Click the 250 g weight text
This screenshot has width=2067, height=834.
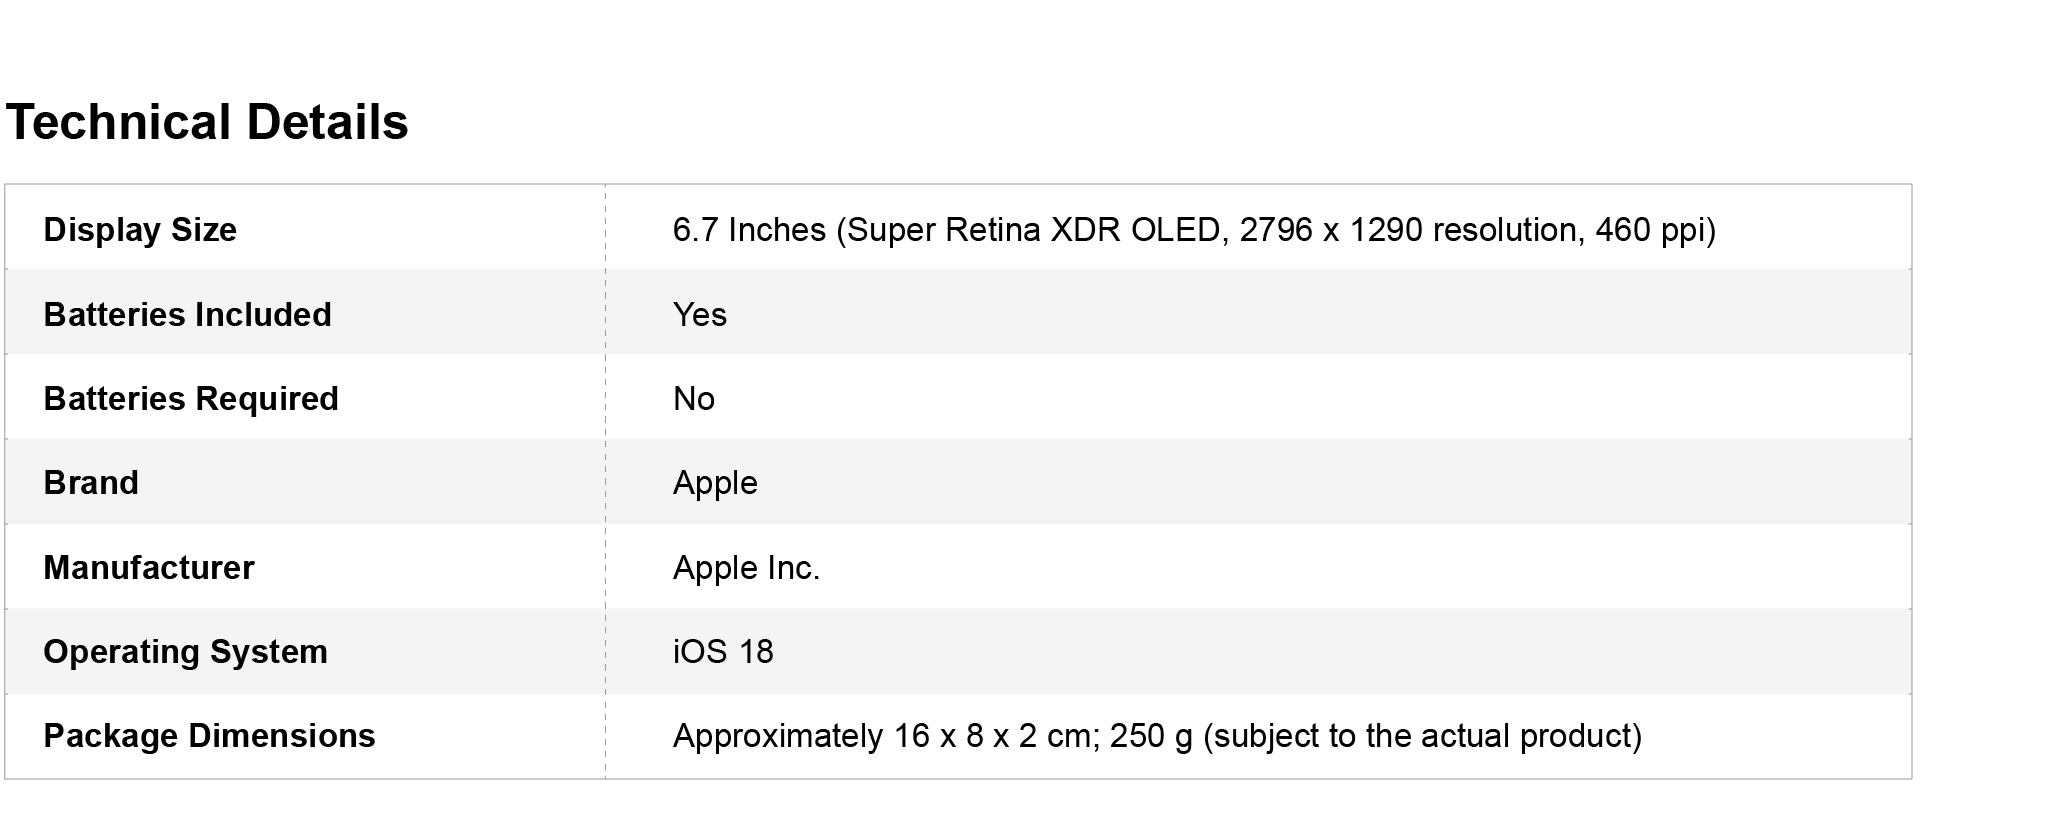[1151, 736]
